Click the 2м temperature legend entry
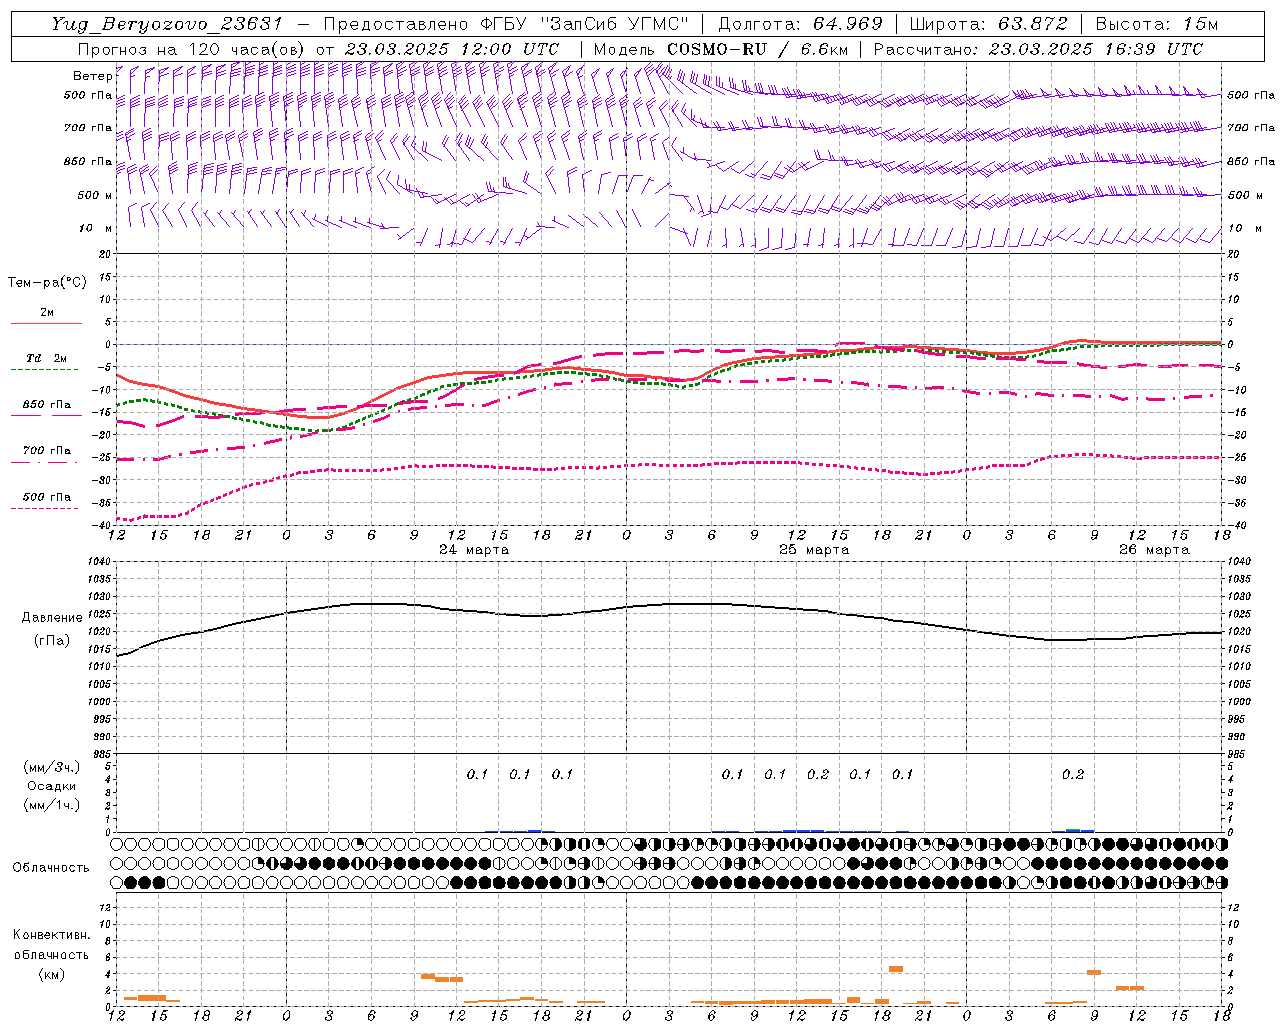 click(47, 313)
